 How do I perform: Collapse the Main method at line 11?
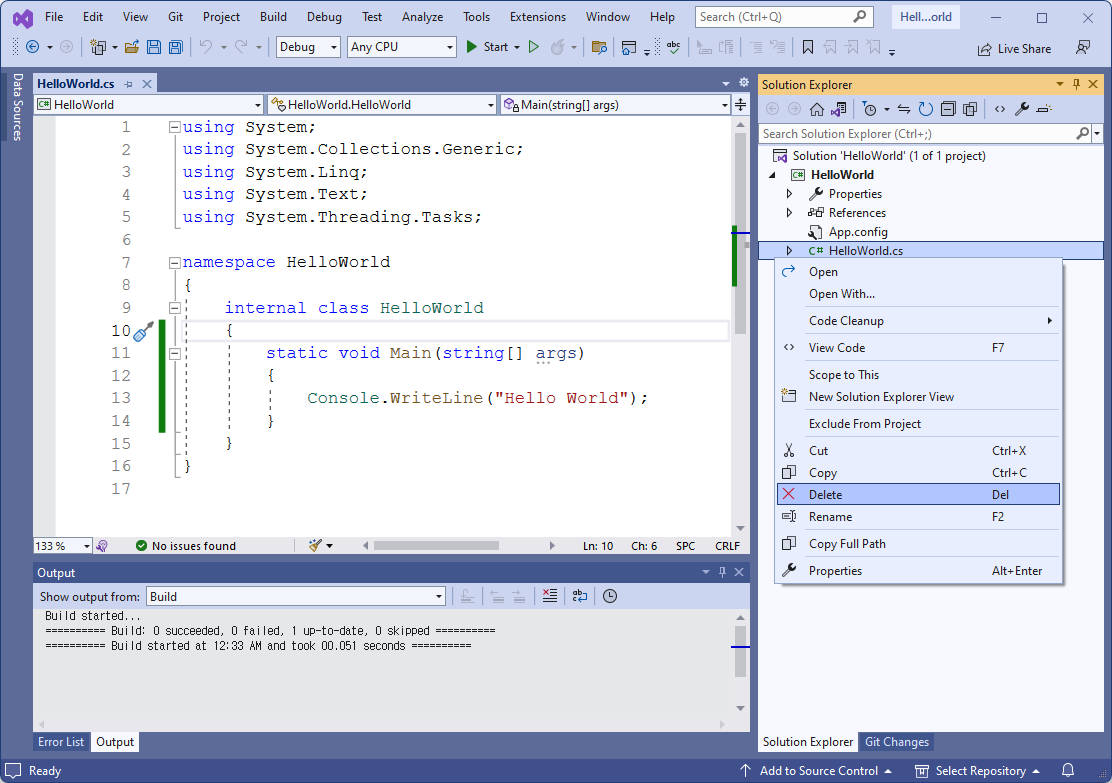[x=174, y=353]
